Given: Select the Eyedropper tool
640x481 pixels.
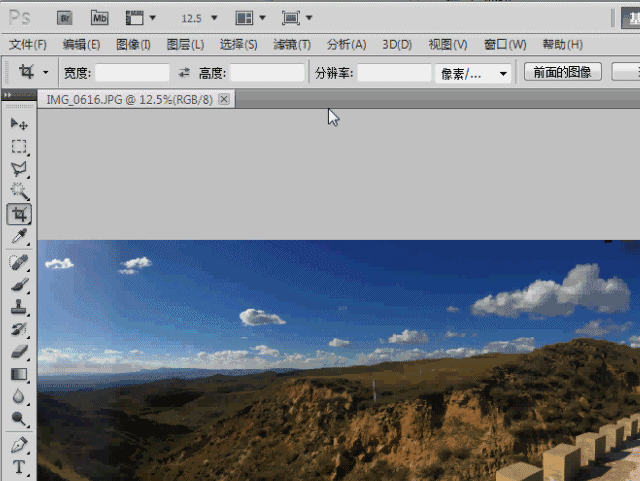Looking at the screenshot, I should click(x=19, y=237).
